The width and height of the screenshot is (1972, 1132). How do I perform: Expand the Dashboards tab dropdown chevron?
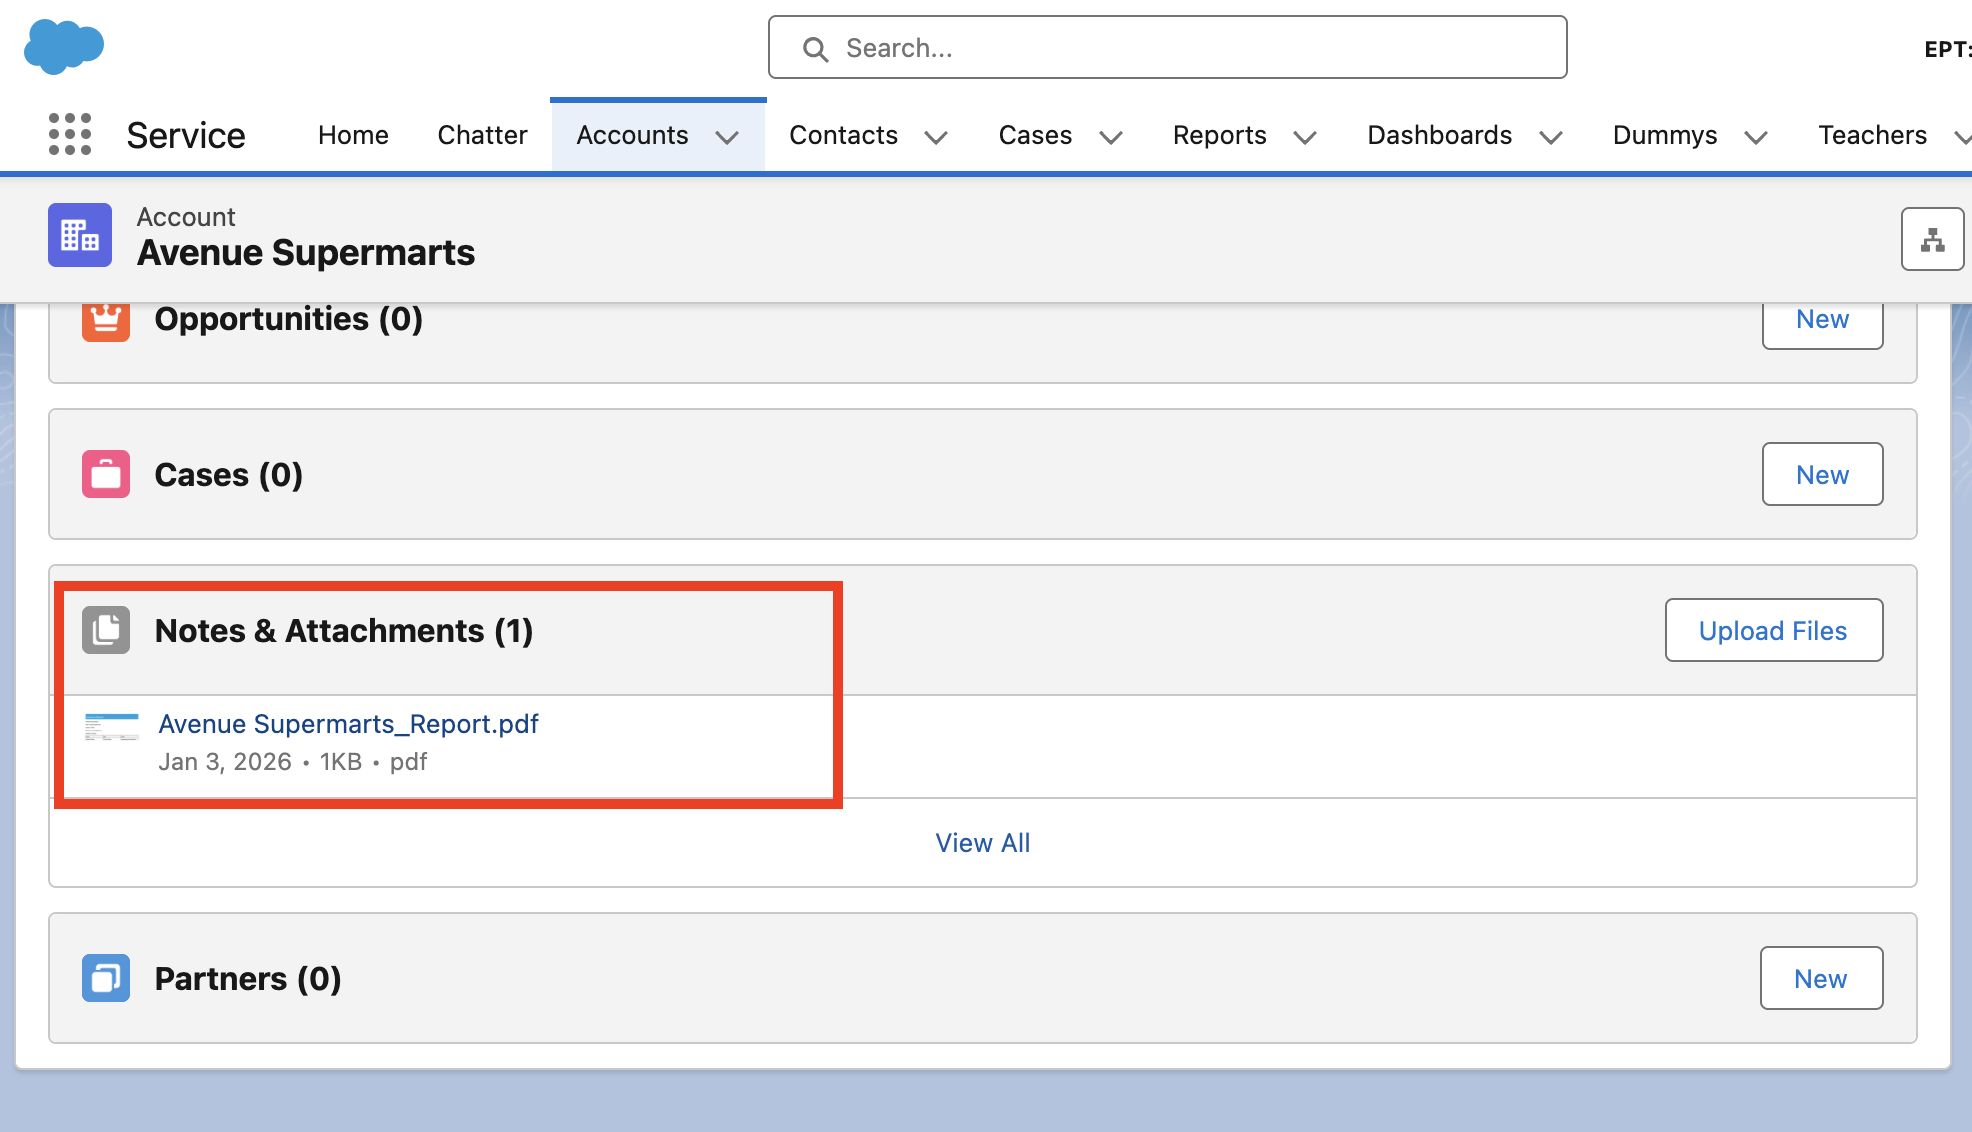(1551, 137)
